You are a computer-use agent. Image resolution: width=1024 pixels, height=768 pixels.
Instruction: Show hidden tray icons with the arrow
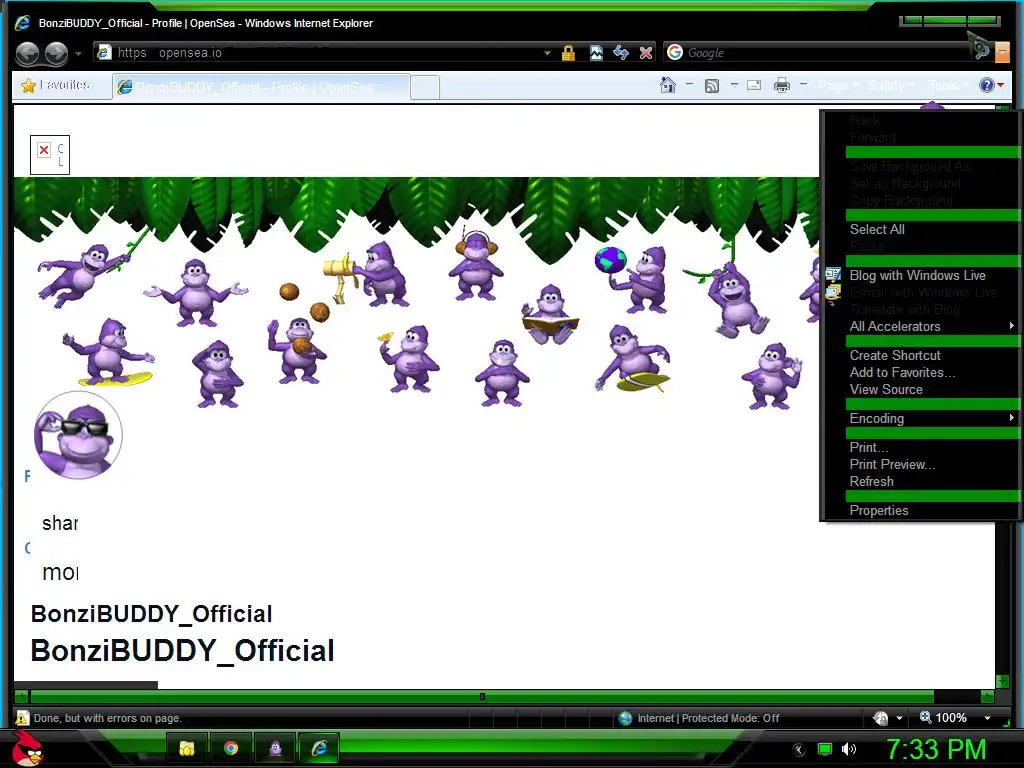799,750
